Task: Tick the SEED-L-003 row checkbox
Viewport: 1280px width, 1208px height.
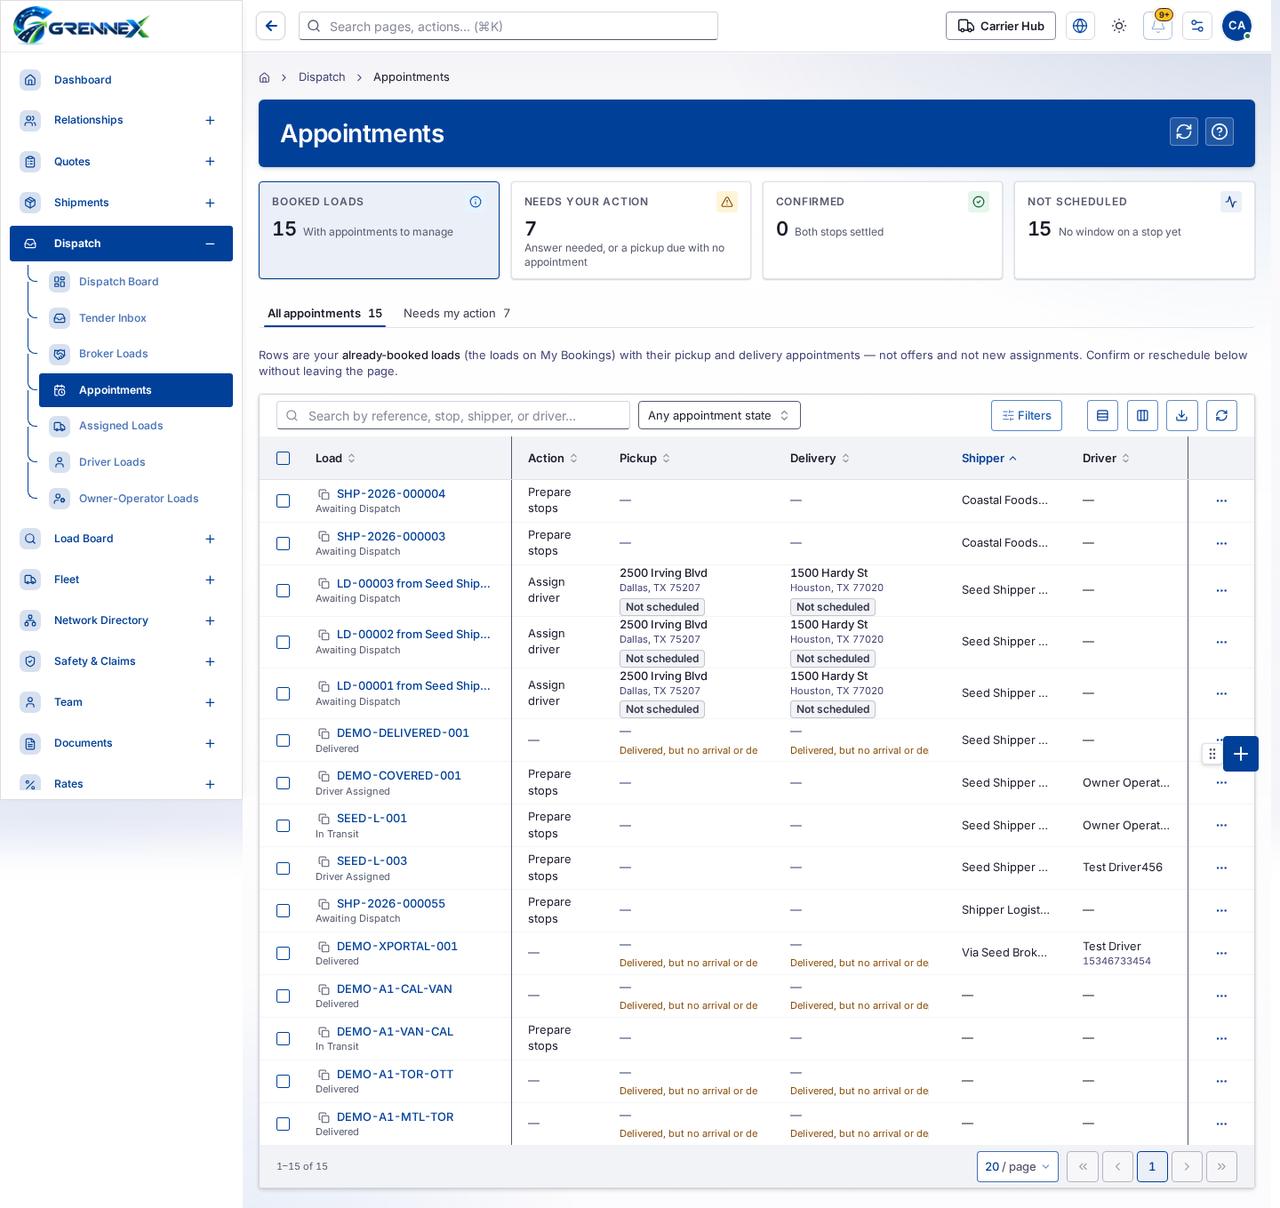Action: (x=283, y=869)
